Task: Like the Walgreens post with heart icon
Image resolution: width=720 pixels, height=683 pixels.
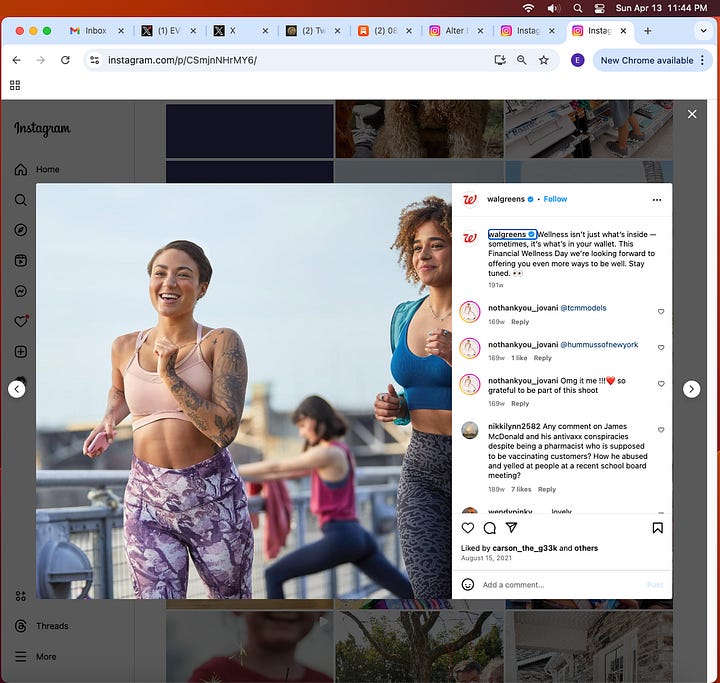Action: pos(467,528)
